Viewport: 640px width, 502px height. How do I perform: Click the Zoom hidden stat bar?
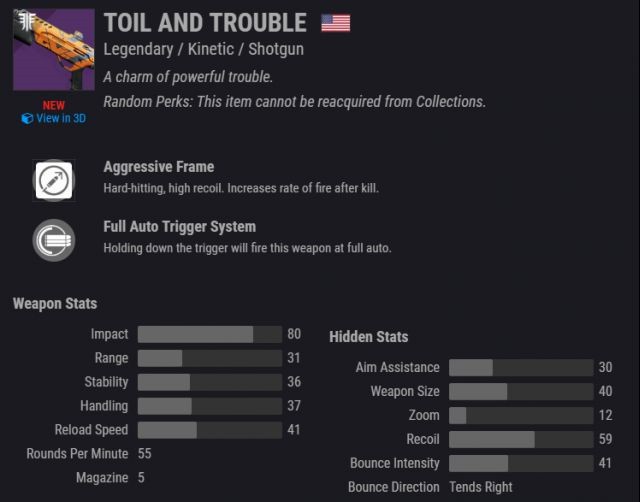521,415
